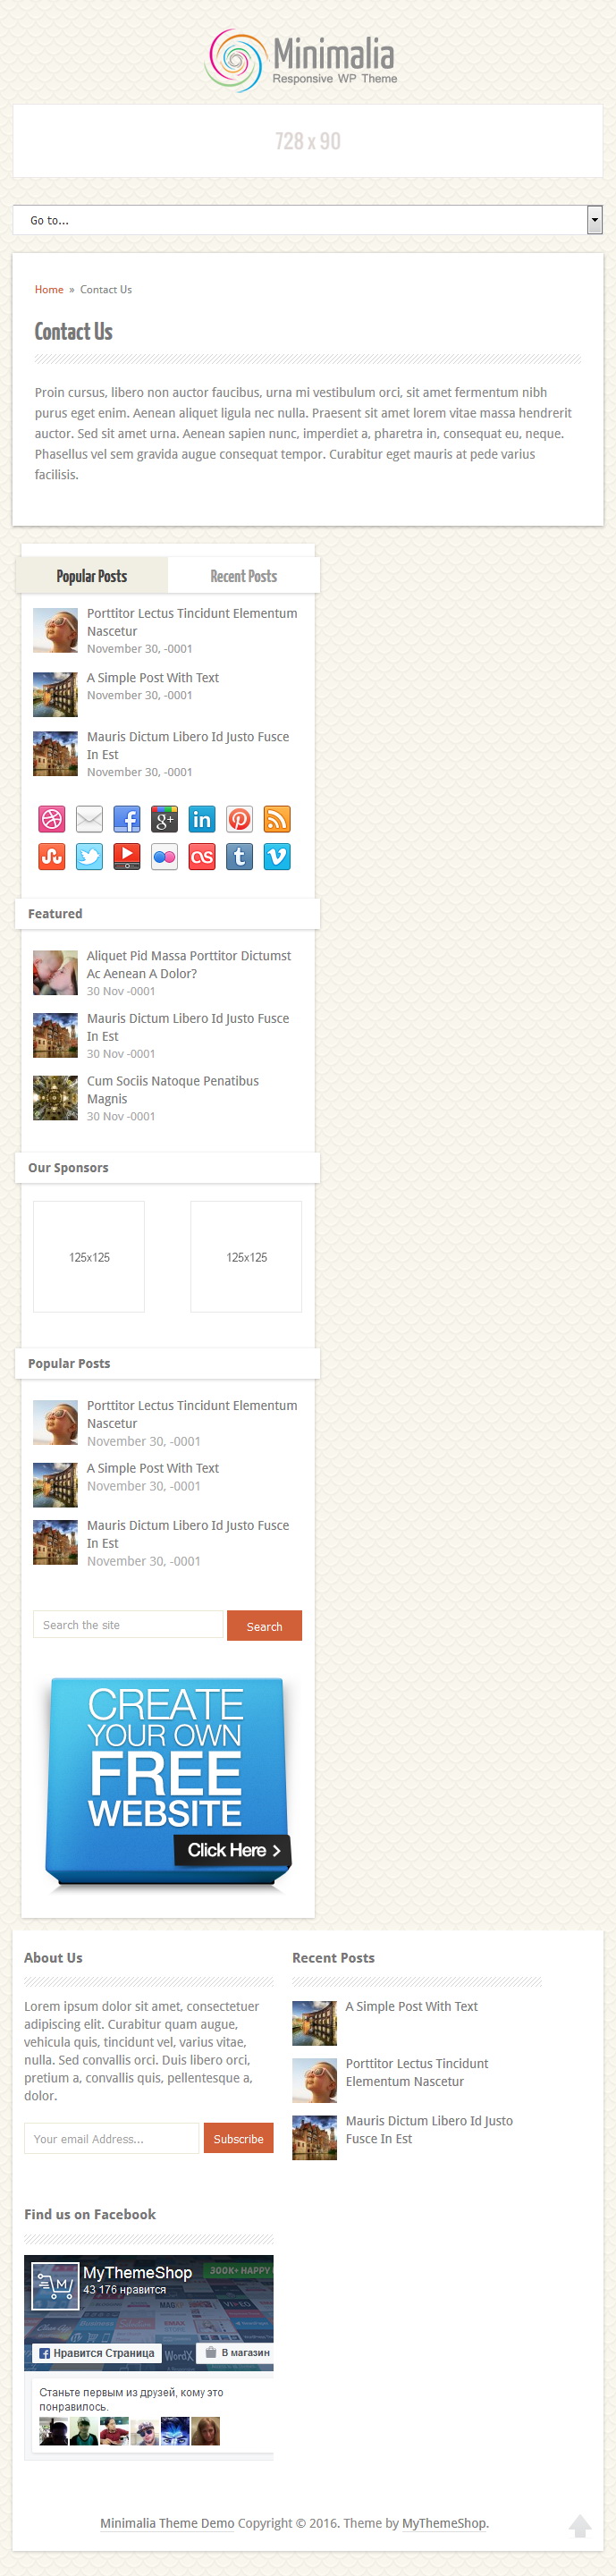This screenshot has width=616, height=2576.
Task: Click the back-to-top arrow in footer
Action: pos(580,2525)
